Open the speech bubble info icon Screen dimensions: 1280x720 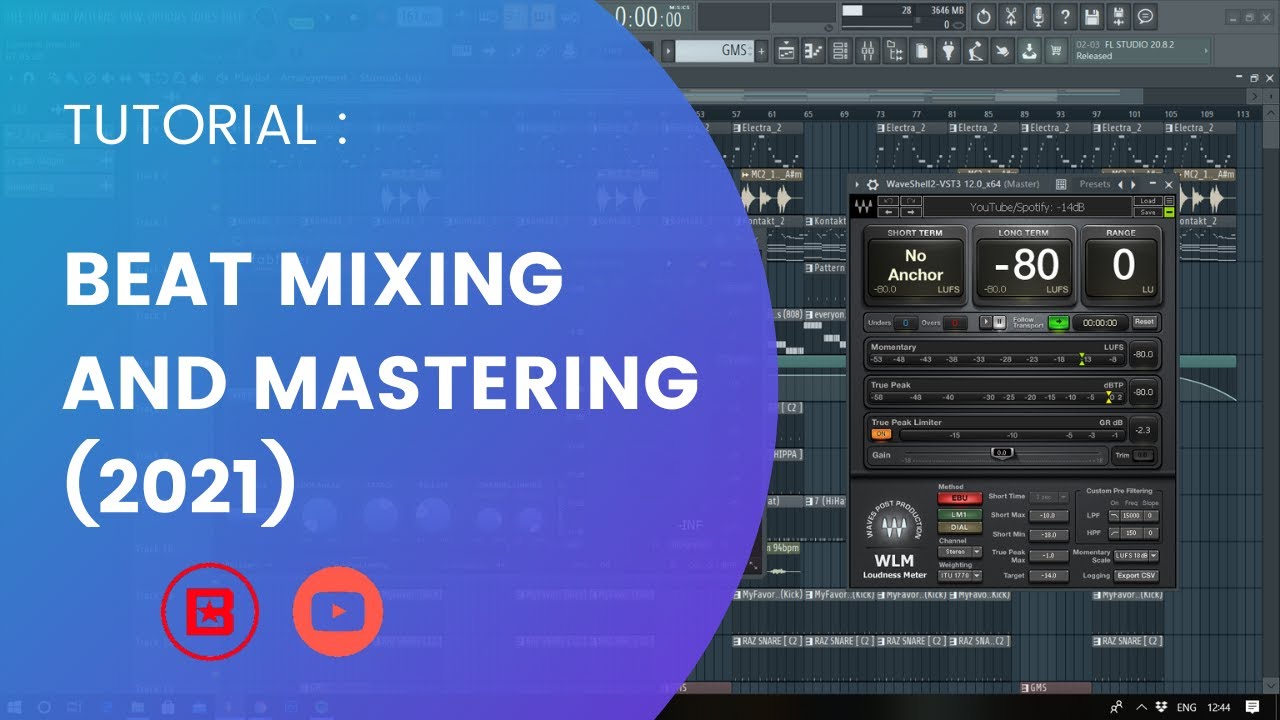pos(1146,17)
